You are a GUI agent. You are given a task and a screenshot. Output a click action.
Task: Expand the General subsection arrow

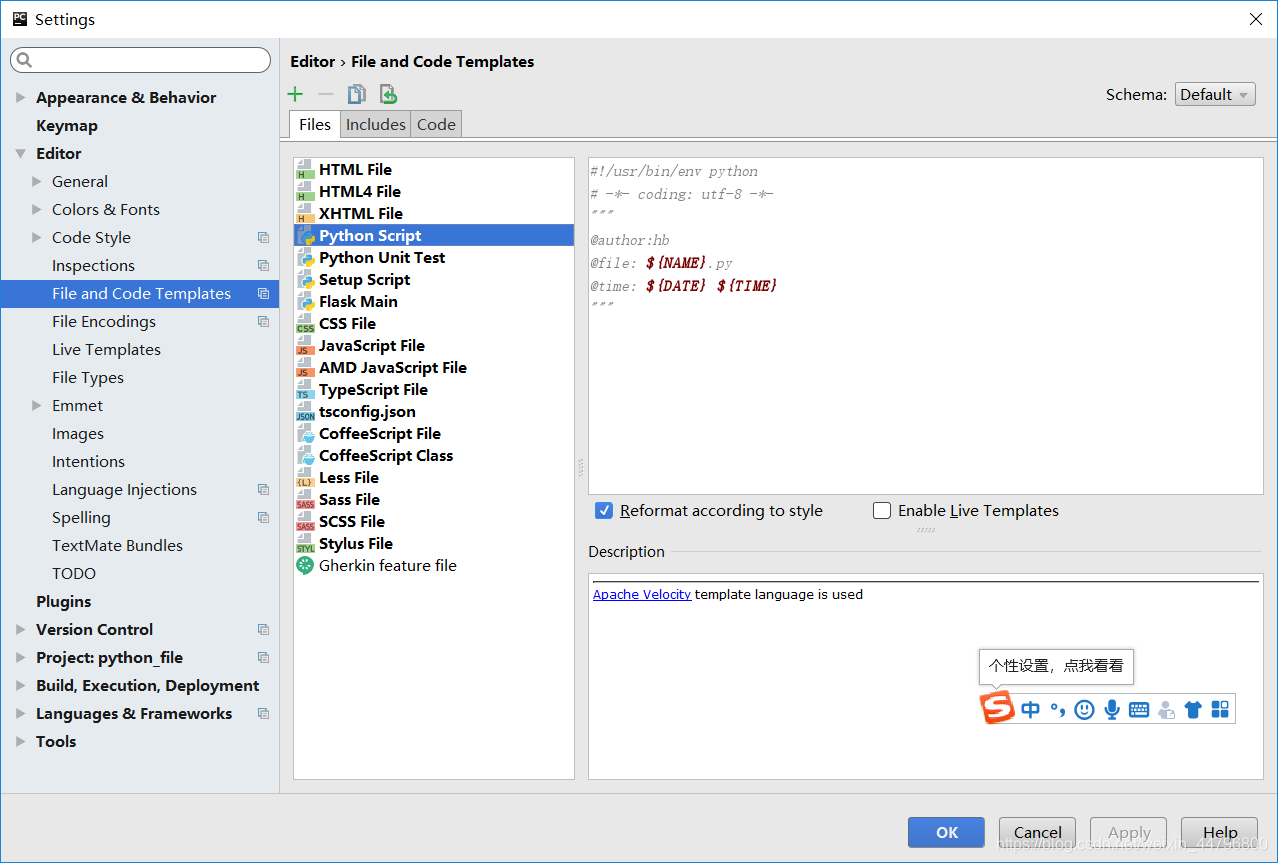[37, 182]
